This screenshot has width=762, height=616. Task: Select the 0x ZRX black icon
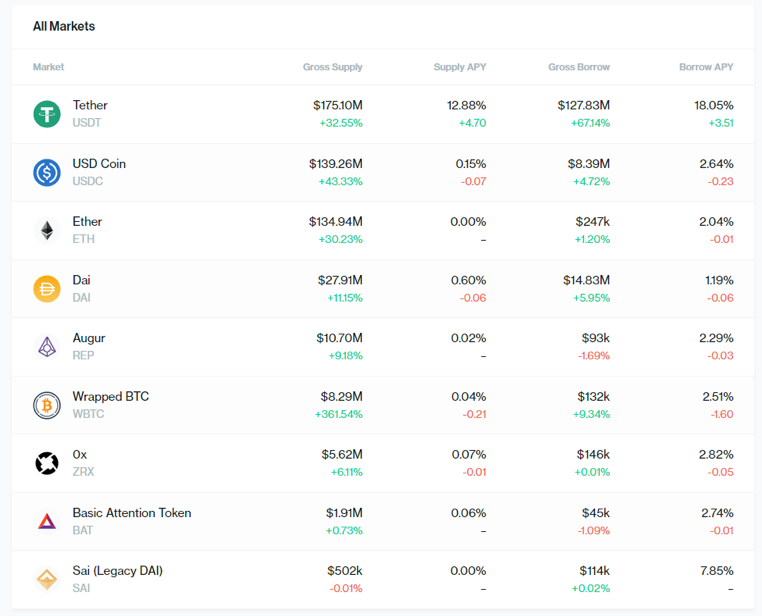(x=47, y=463)
